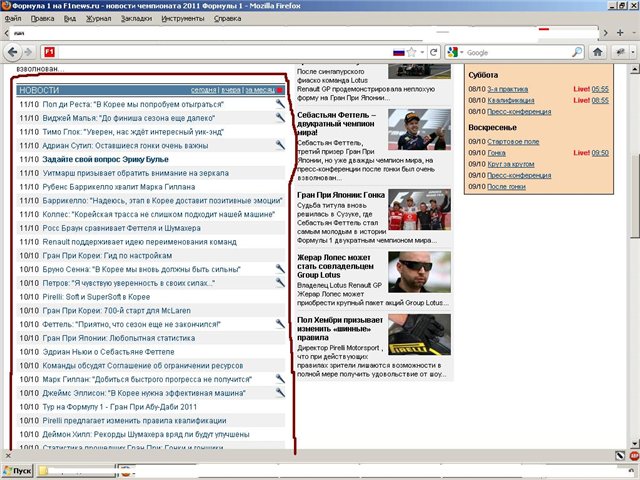Screen dimensions: 640x480
Task: Click the Firefox Back arrow button
Action: point(12,52)
